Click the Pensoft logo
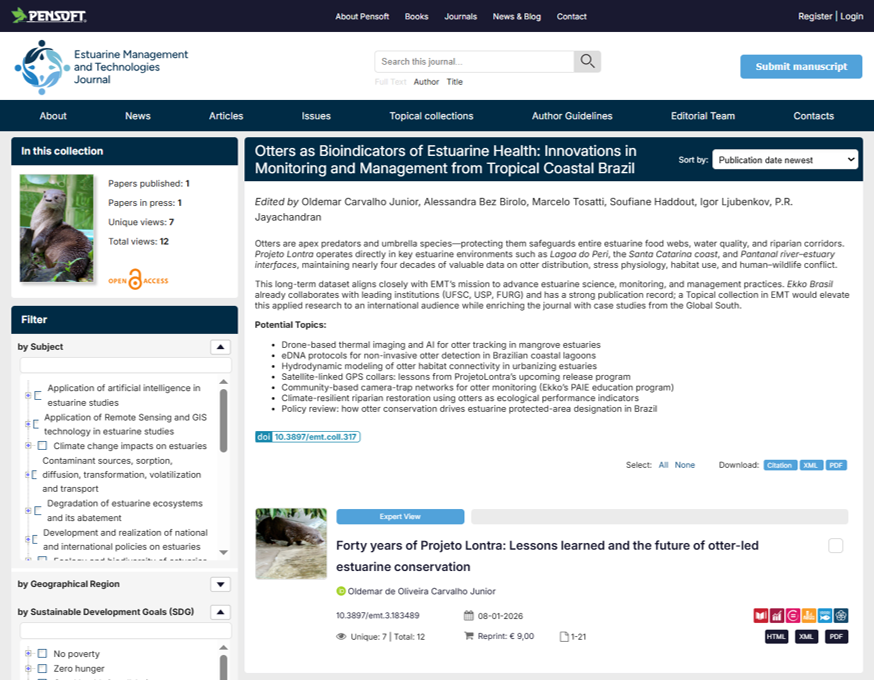The width and height of the screenshot is (874, 680). pos(49,16)
